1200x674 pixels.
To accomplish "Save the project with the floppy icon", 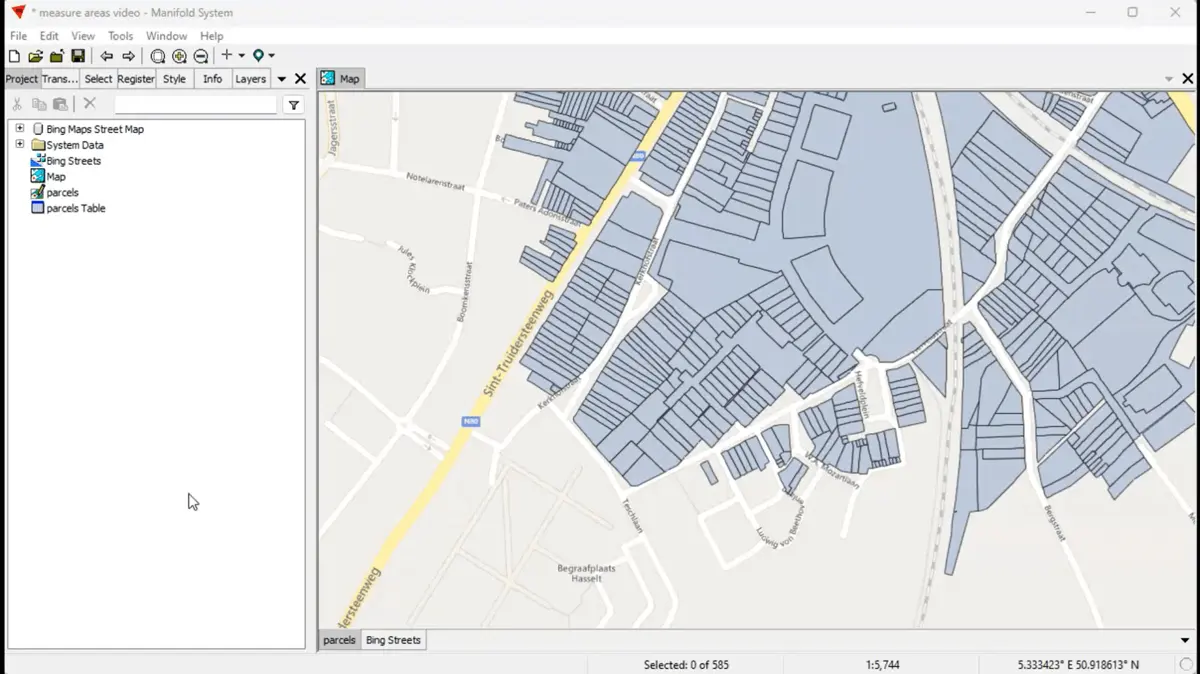I will (x=77, y=56).
